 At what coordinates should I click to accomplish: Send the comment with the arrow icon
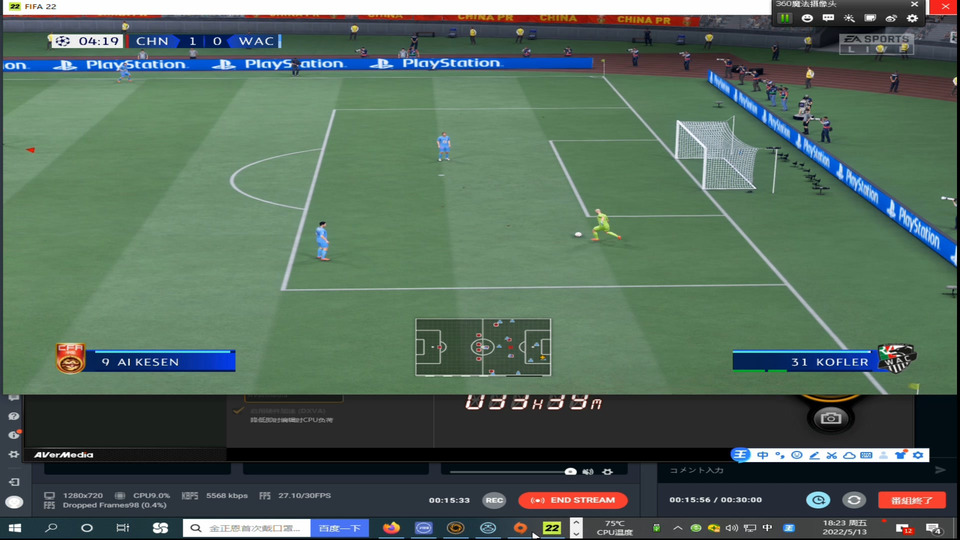940,470
